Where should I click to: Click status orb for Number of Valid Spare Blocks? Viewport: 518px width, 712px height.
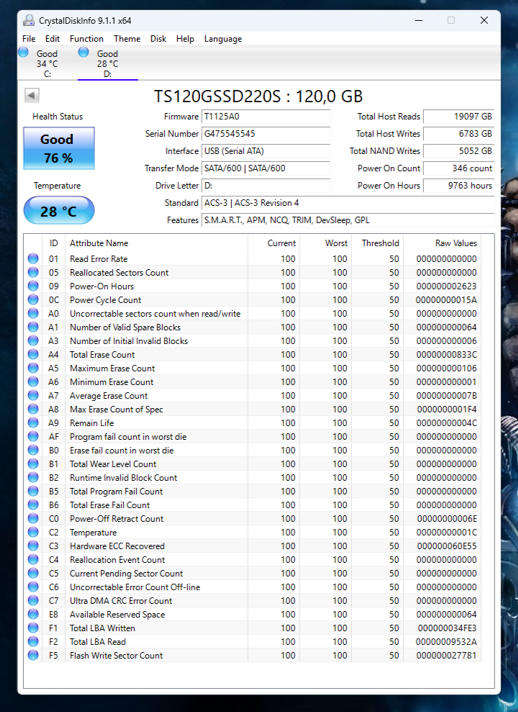coord(33,327)
